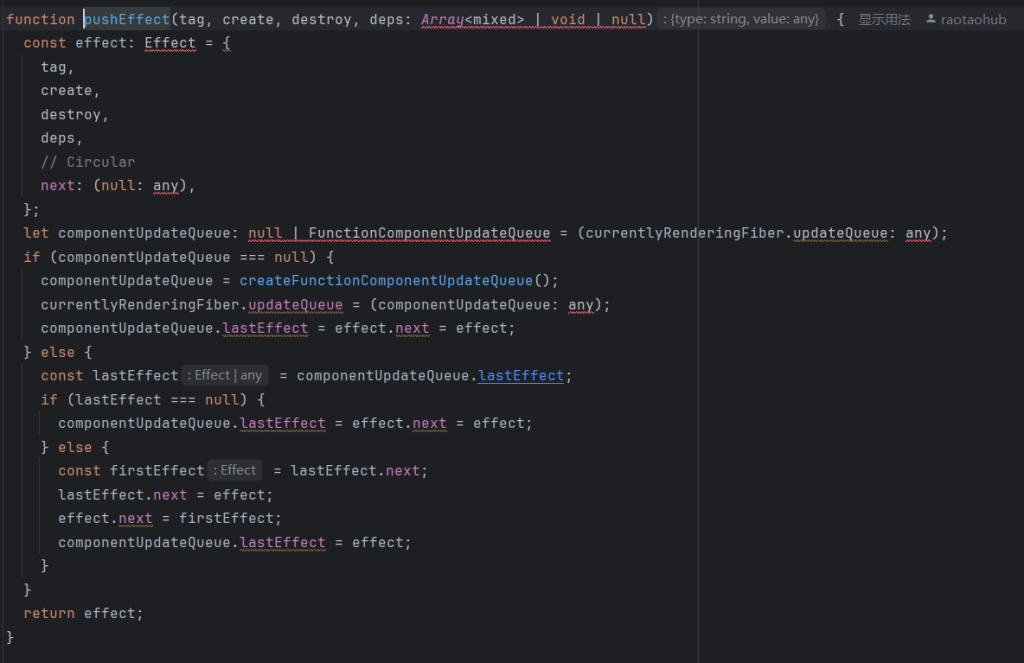Screen dimensions: 1024x663
Task: Click the 'if (lastEffect === null)' condition
Action: pyautogui.click(x=152, y=399)
